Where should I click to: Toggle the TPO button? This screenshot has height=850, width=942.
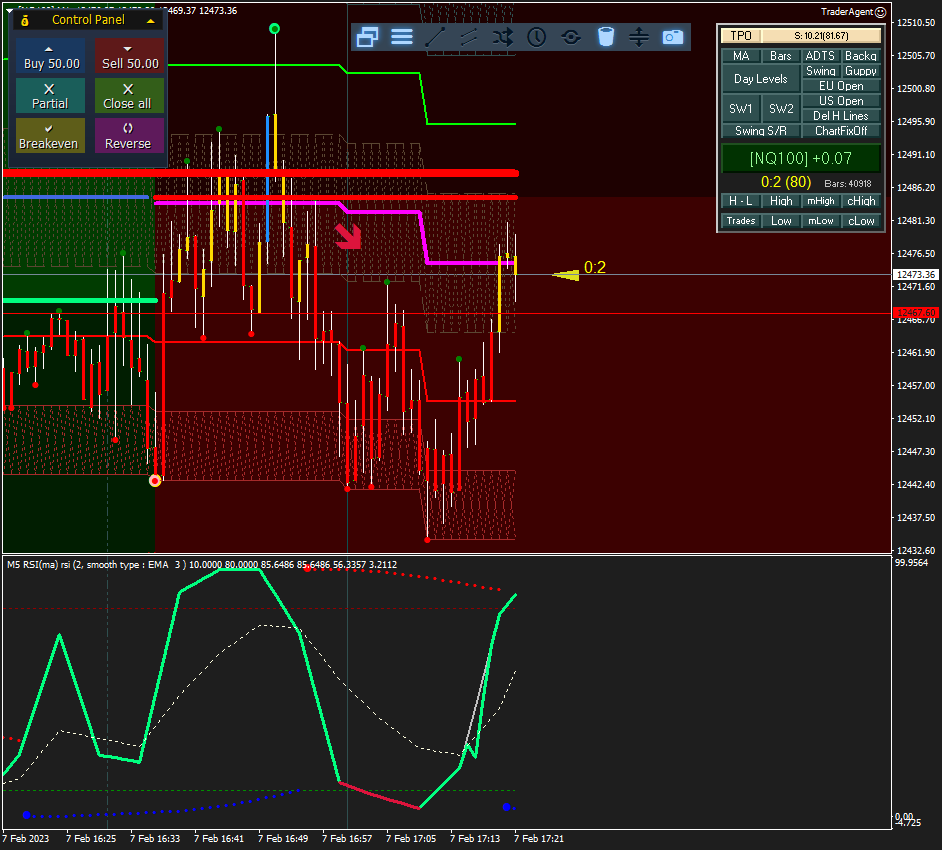741,35
